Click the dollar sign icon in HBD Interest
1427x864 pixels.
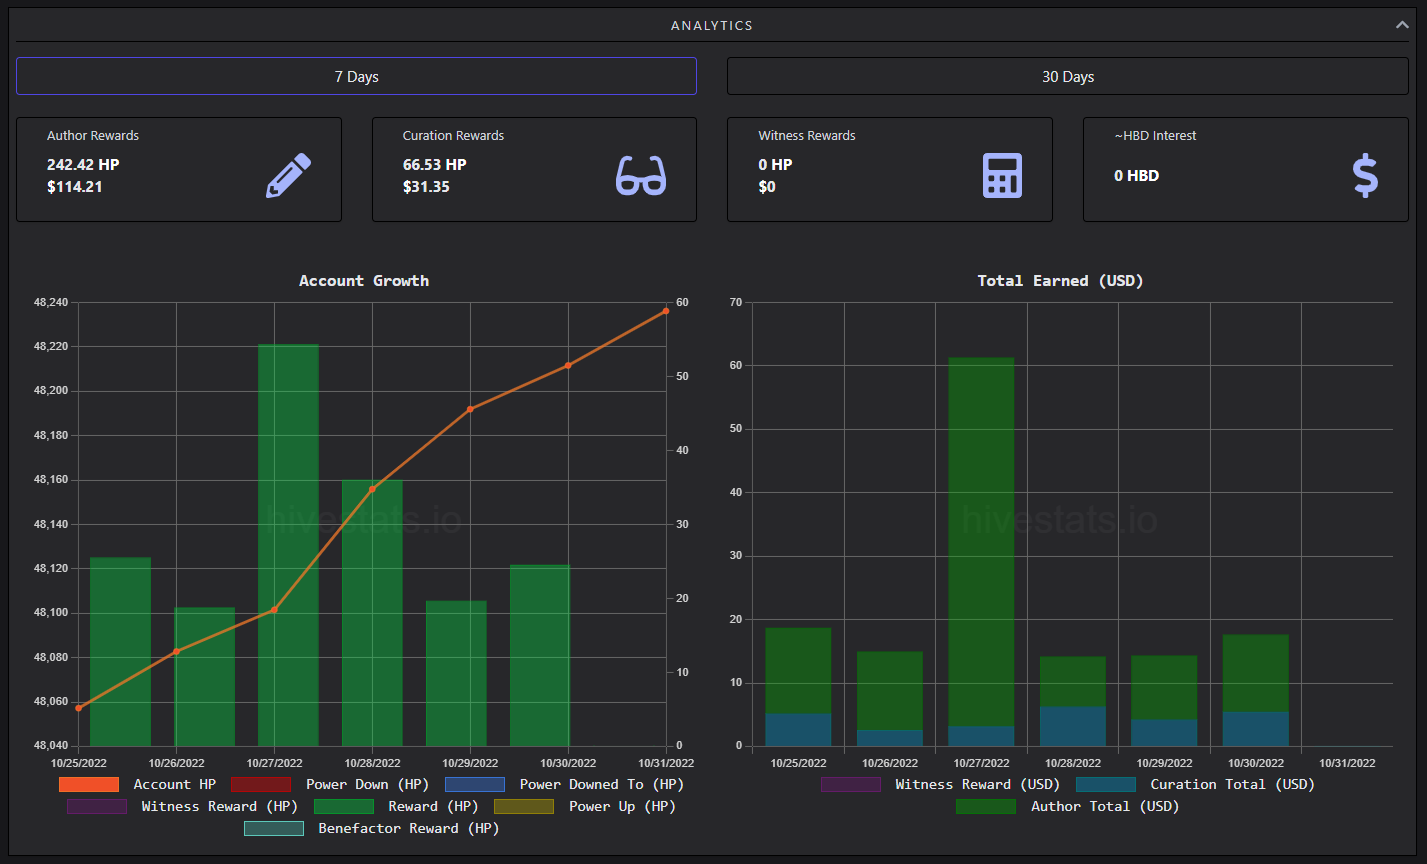1365,175
